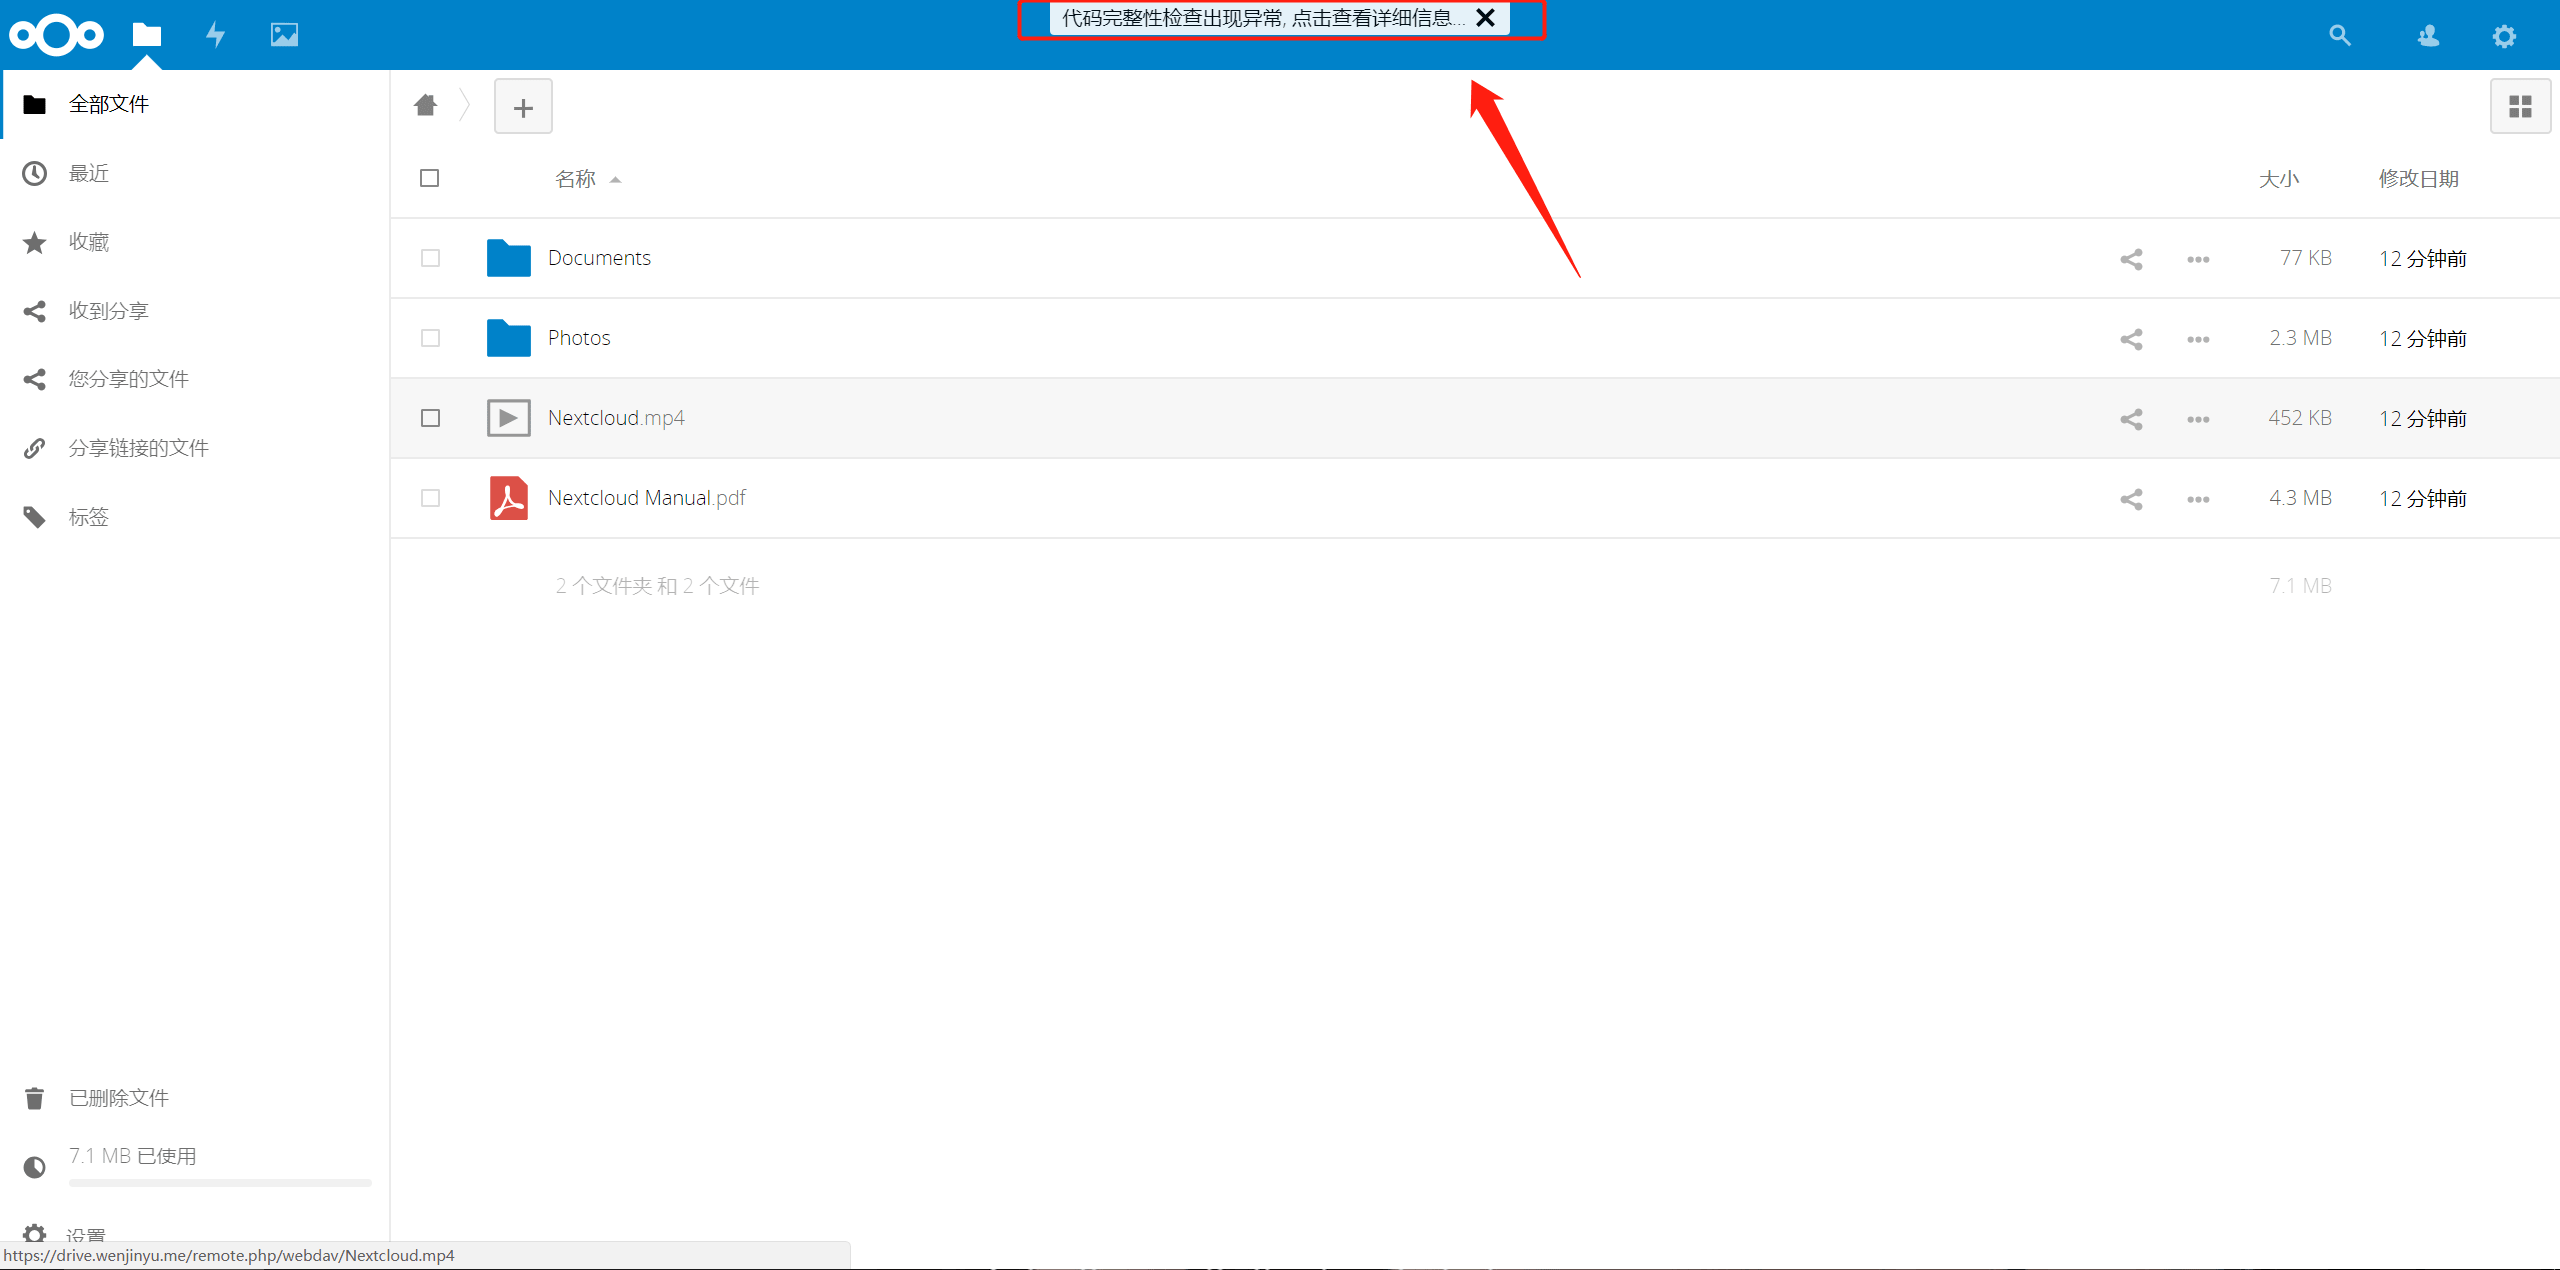Viewport: 2560px width, 1270px height.
Task: Select all files checkbox
Action: point(430,178)
